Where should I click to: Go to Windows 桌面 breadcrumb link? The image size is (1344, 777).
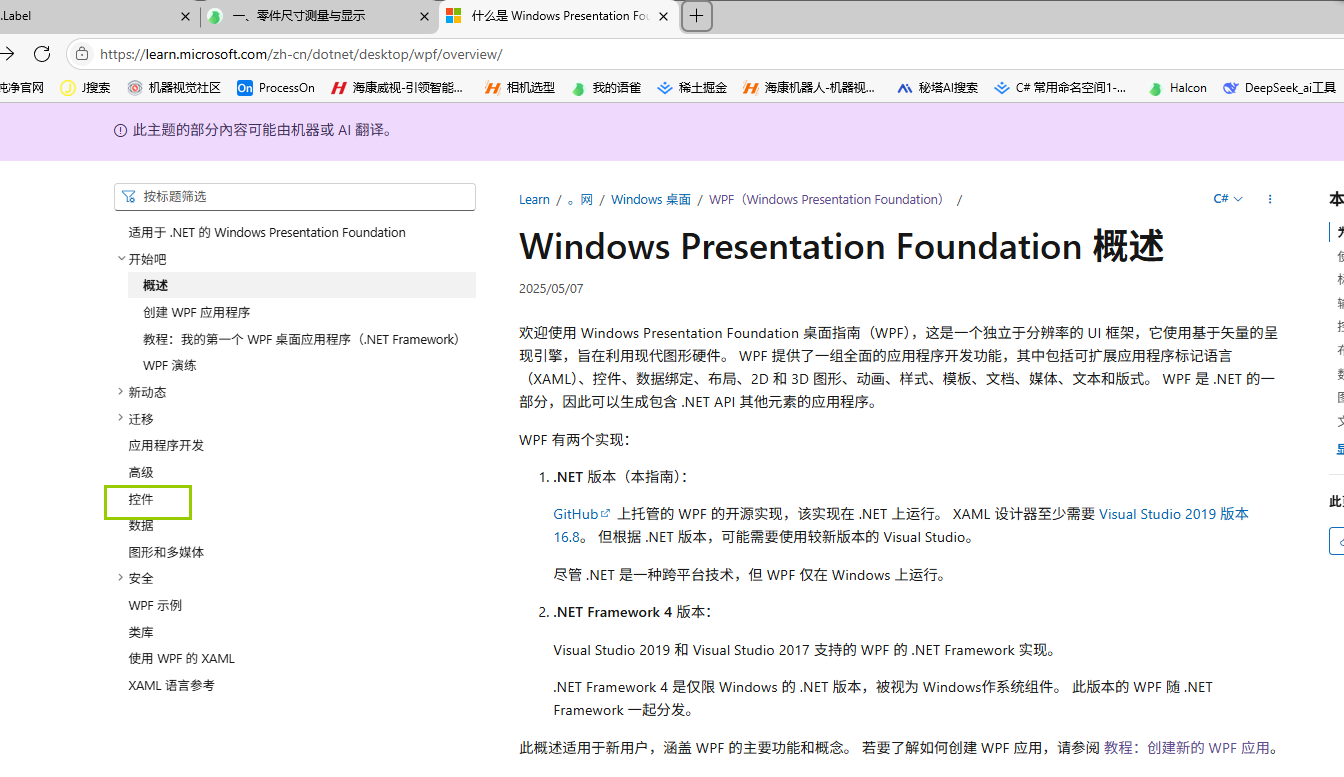tap(651, 199)
